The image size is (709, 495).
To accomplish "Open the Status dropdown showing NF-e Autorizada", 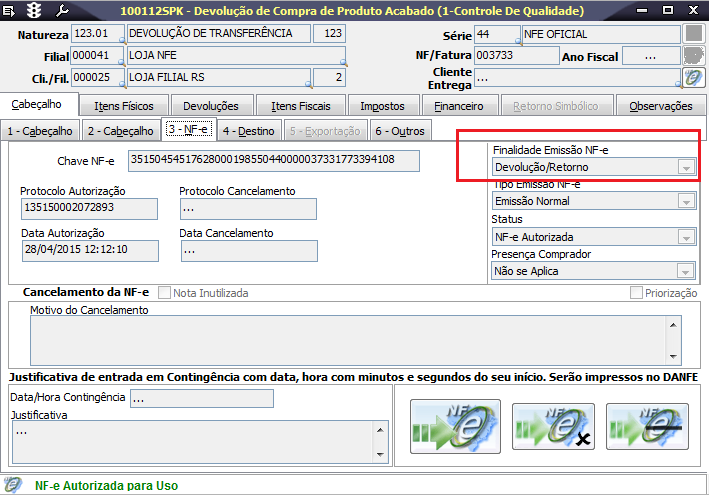I will (686, 237).
